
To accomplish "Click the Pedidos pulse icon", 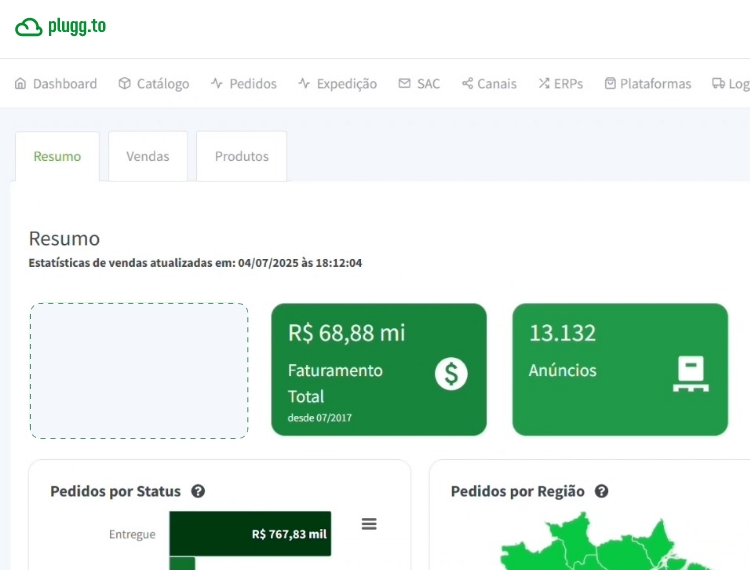I will (x=217, y=84).
